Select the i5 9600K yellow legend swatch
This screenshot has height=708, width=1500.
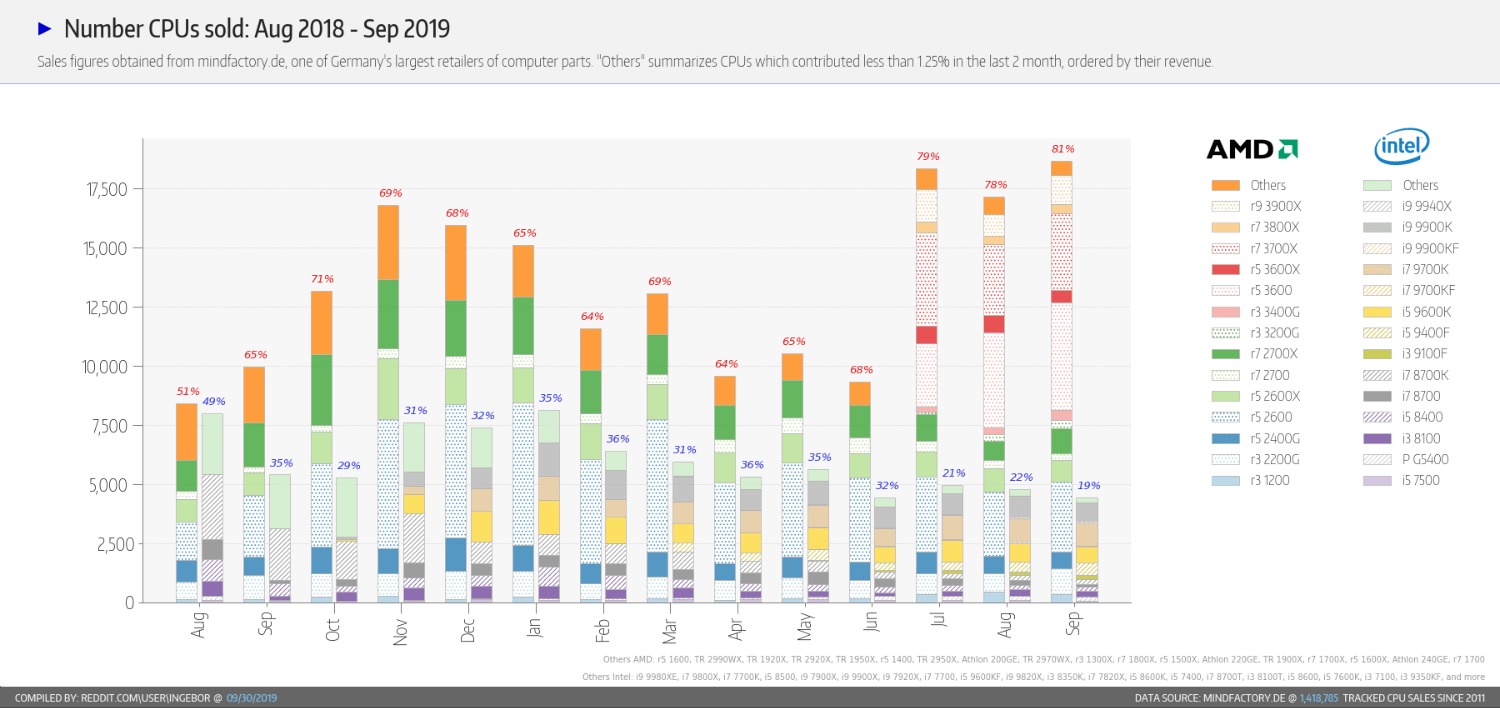pyautogui.click(x=1377, y=311)
